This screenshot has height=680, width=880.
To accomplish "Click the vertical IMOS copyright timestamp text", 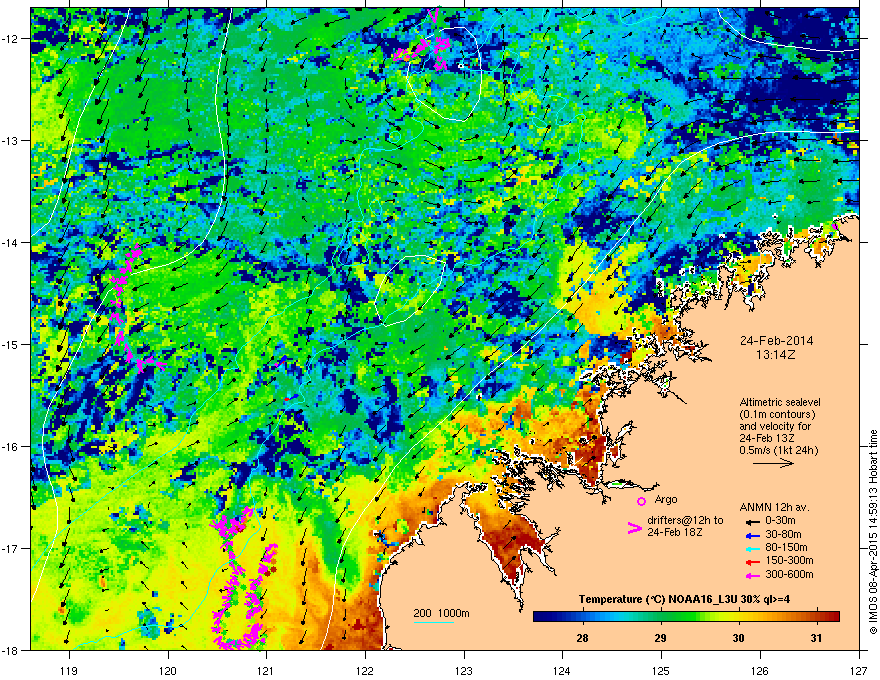I will coord(873,532).
